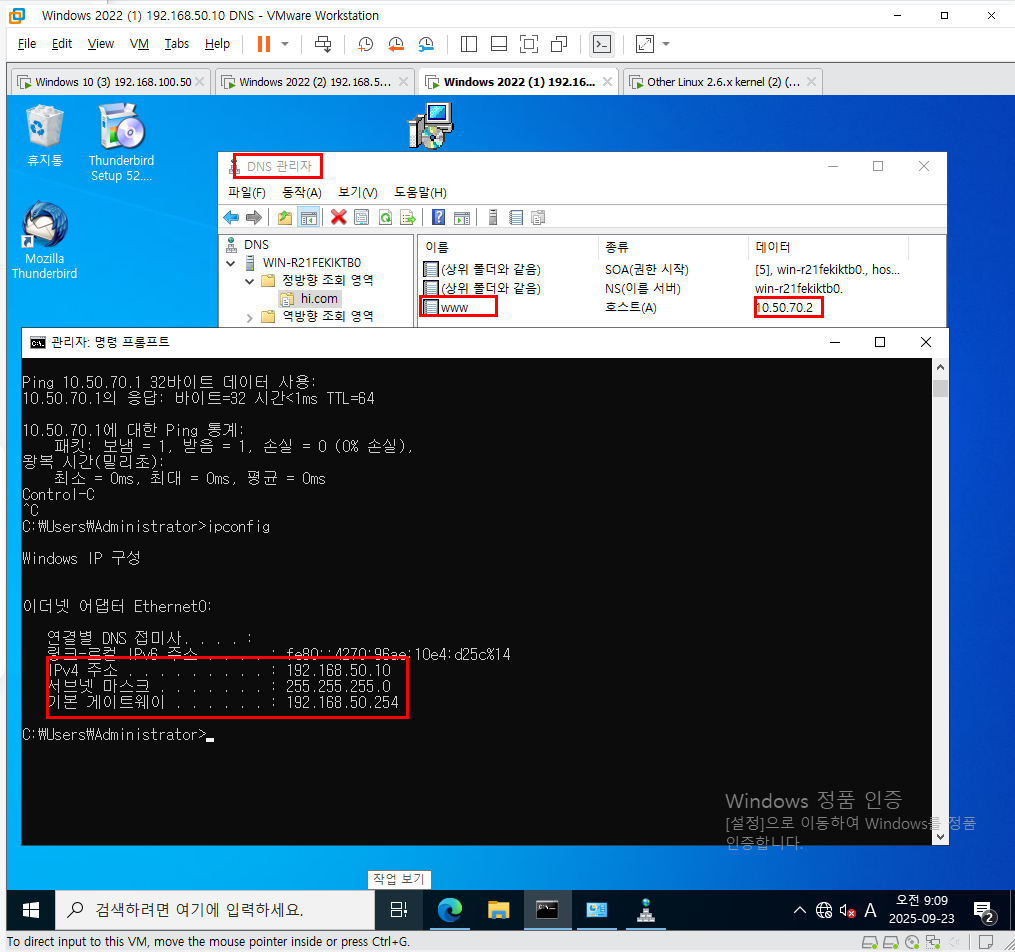Select the Mozilla Thunderbird desktop shortcut

pos(44,241)
